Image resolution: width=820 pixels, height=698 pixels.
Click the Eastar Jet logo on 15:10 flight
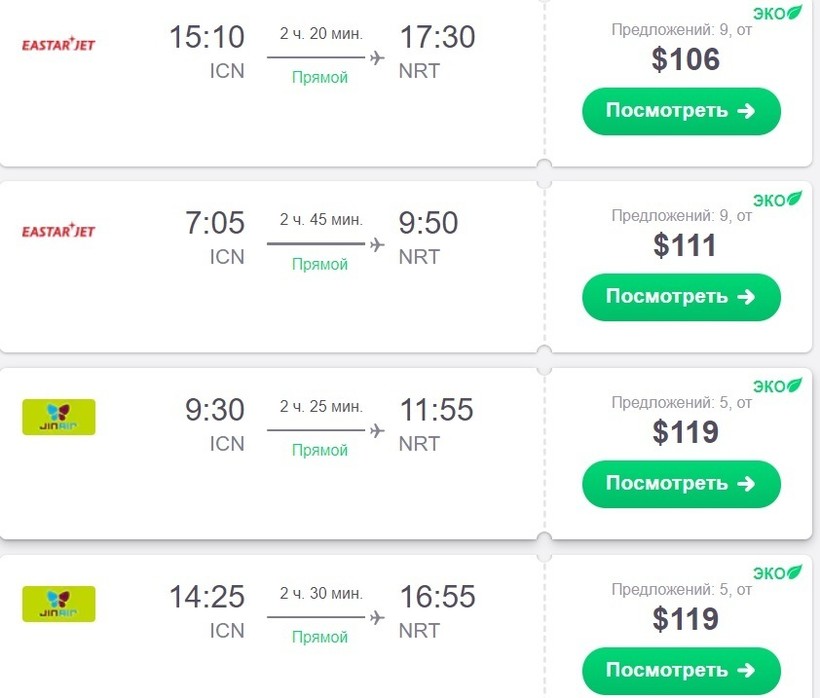tap(58, 45)
